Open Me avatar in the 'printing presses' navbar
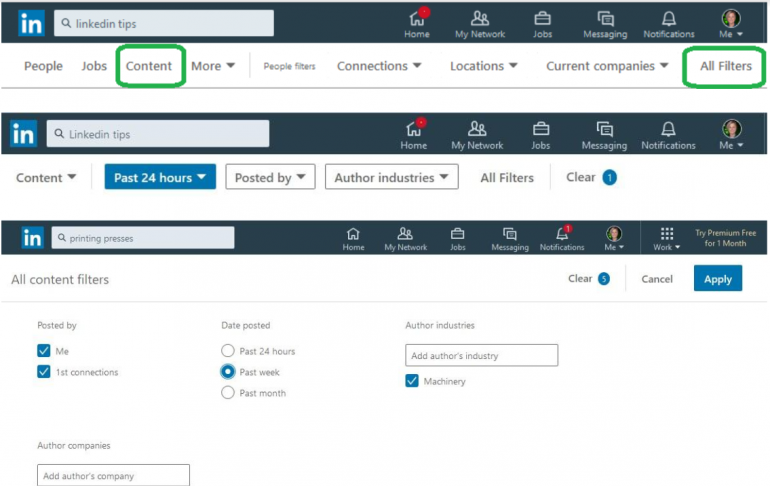Viewport: 770px width, 486px height. coord(614,234)
